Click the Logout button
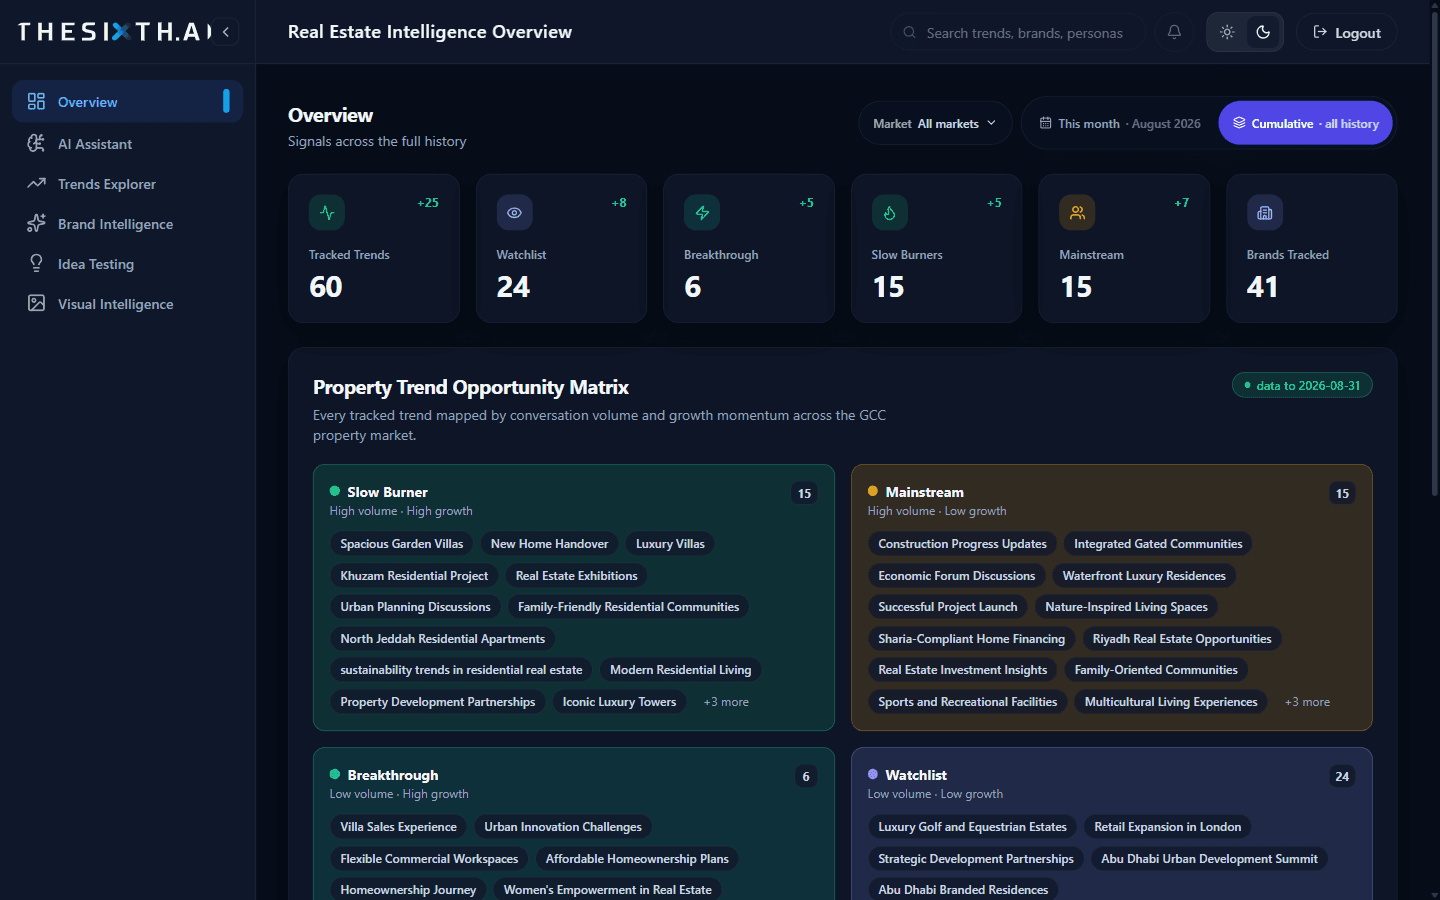Viewport: 1440px width, 900px height. (1347, 32)
